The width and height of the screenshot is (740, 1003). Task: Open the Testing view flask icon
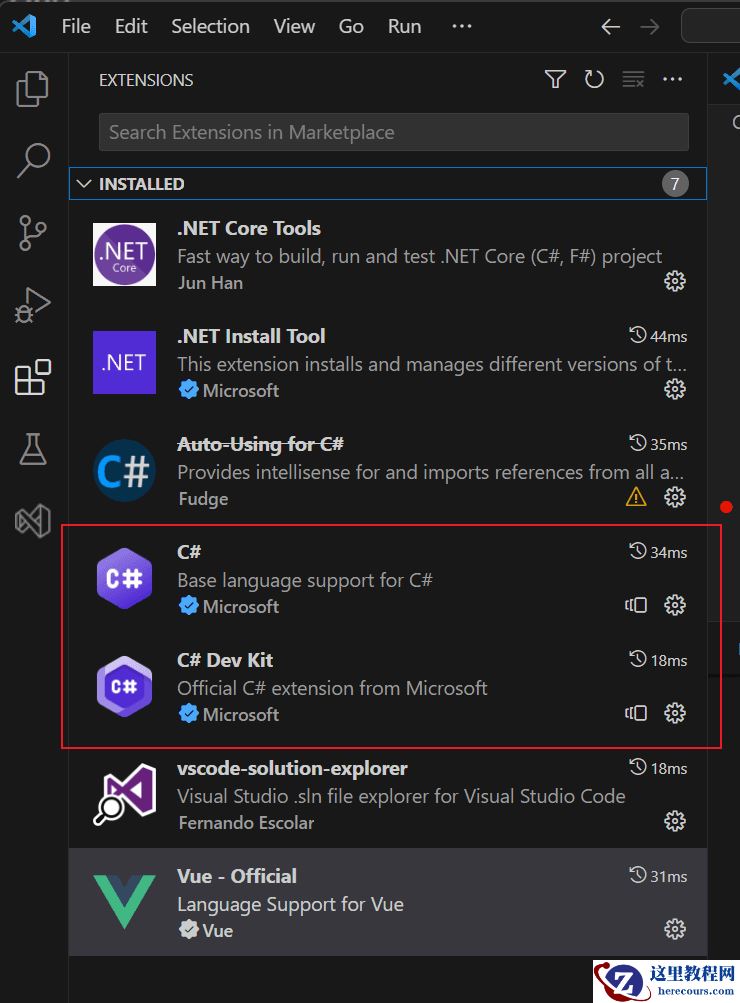pos(31,449)
